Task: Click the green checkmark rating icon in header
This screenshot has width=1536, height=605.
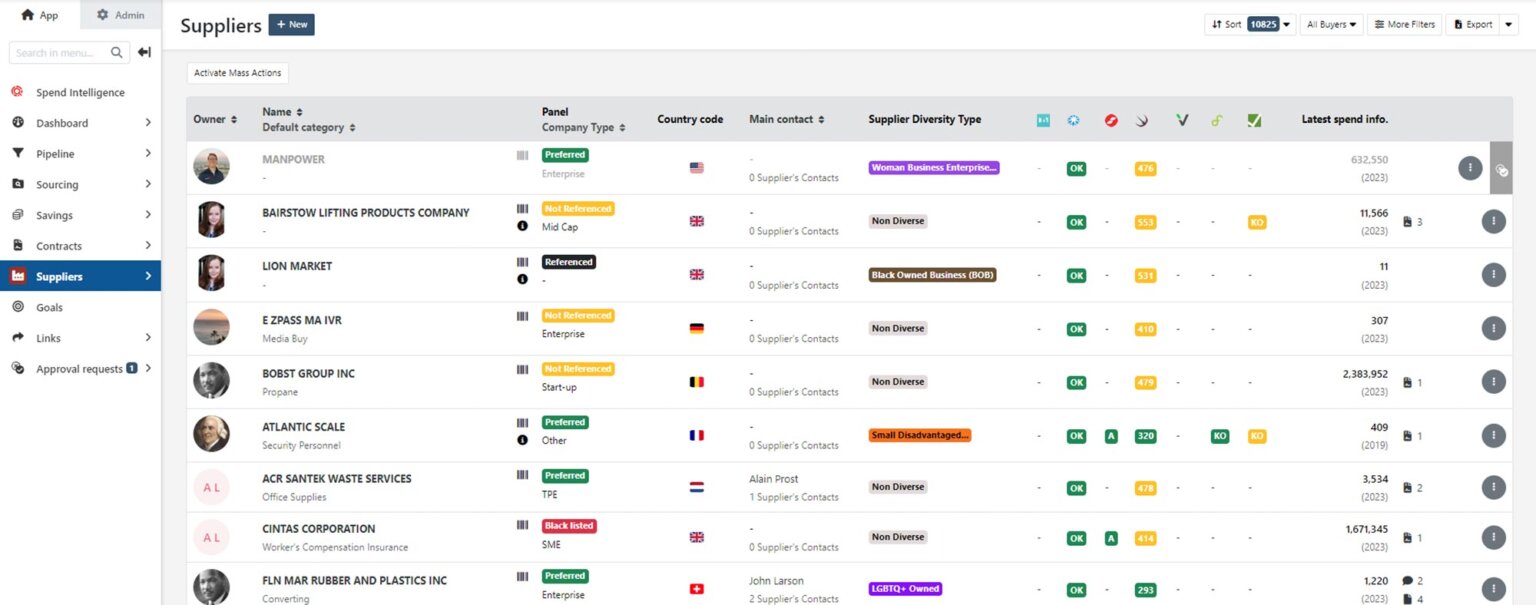Action: pyautogui.click(x=1255, y=119)
